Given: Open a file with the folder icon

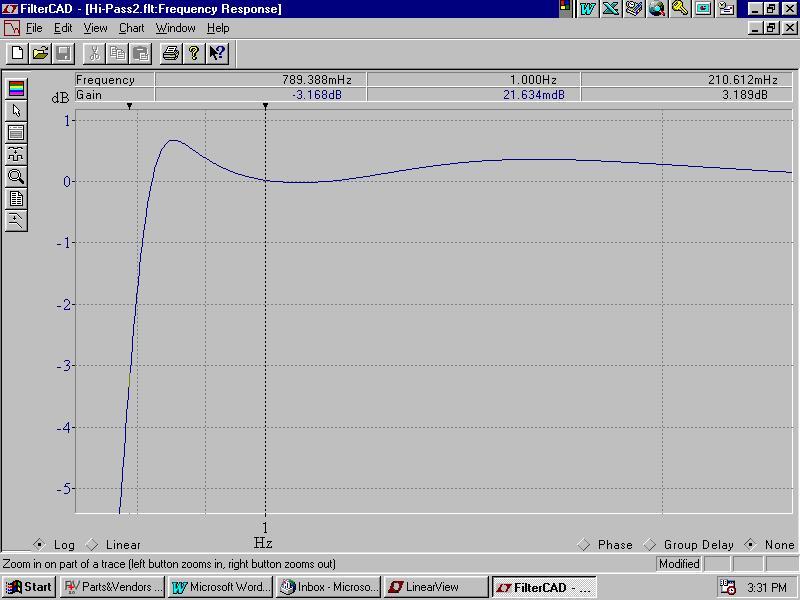Looking at the screenshot, I should (x=40, y=53).
